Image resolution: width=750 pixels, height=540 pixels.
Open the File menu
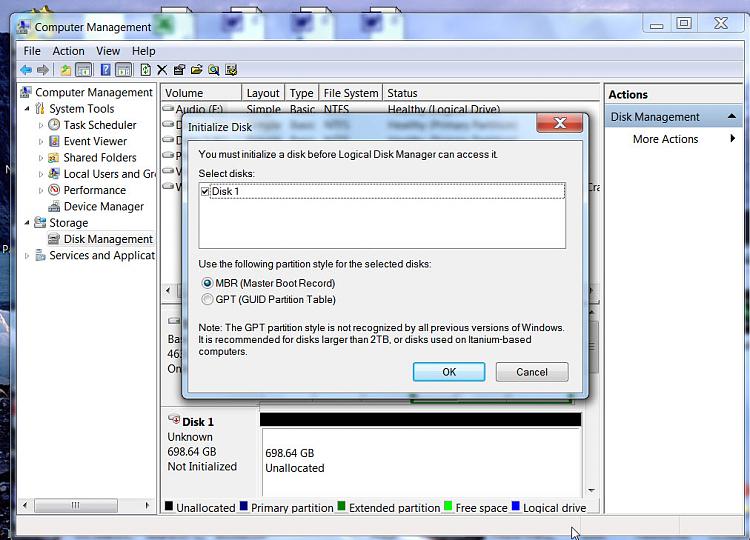(x=32, y=51)
